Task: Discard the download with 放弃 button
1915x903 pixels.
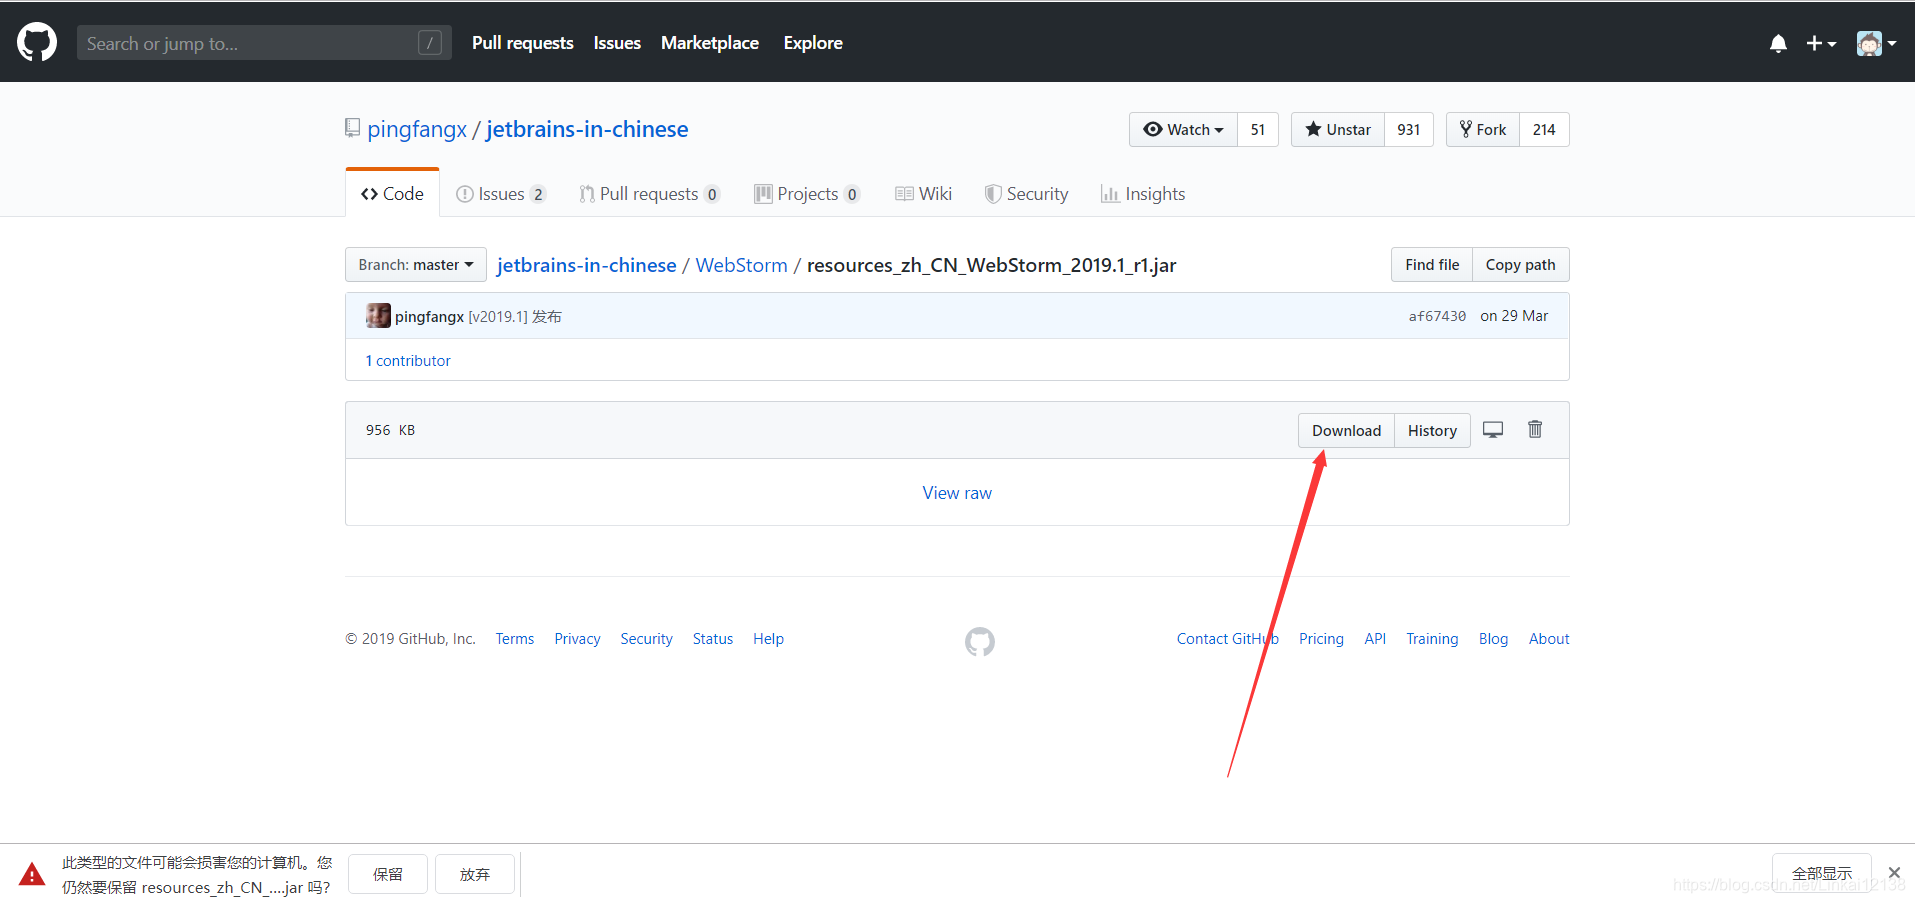Action: [x=475, y=874]
